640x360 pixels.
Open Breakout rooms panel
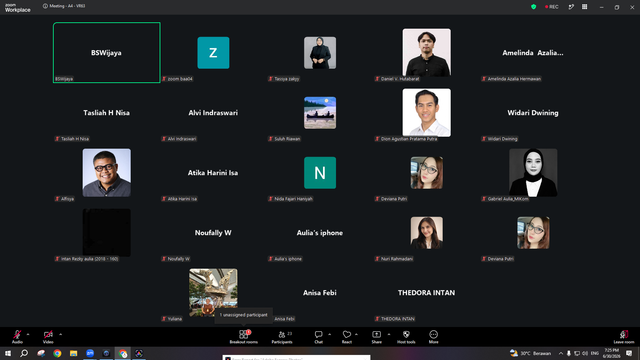point(244,337)
